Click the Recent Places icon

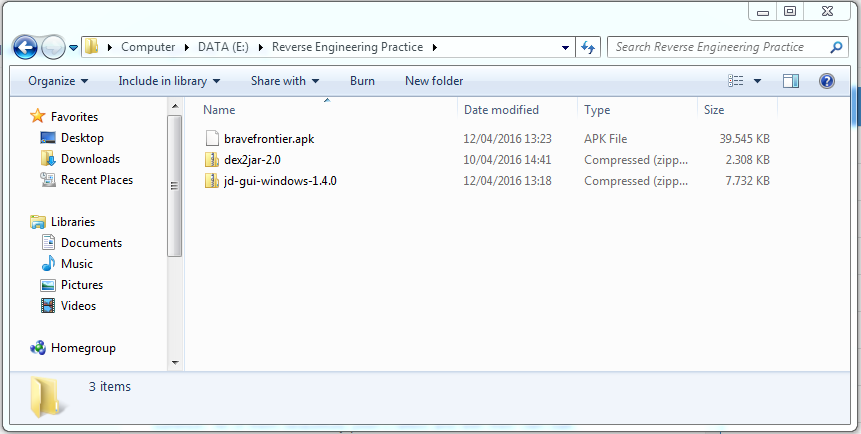tap(48, 180)
